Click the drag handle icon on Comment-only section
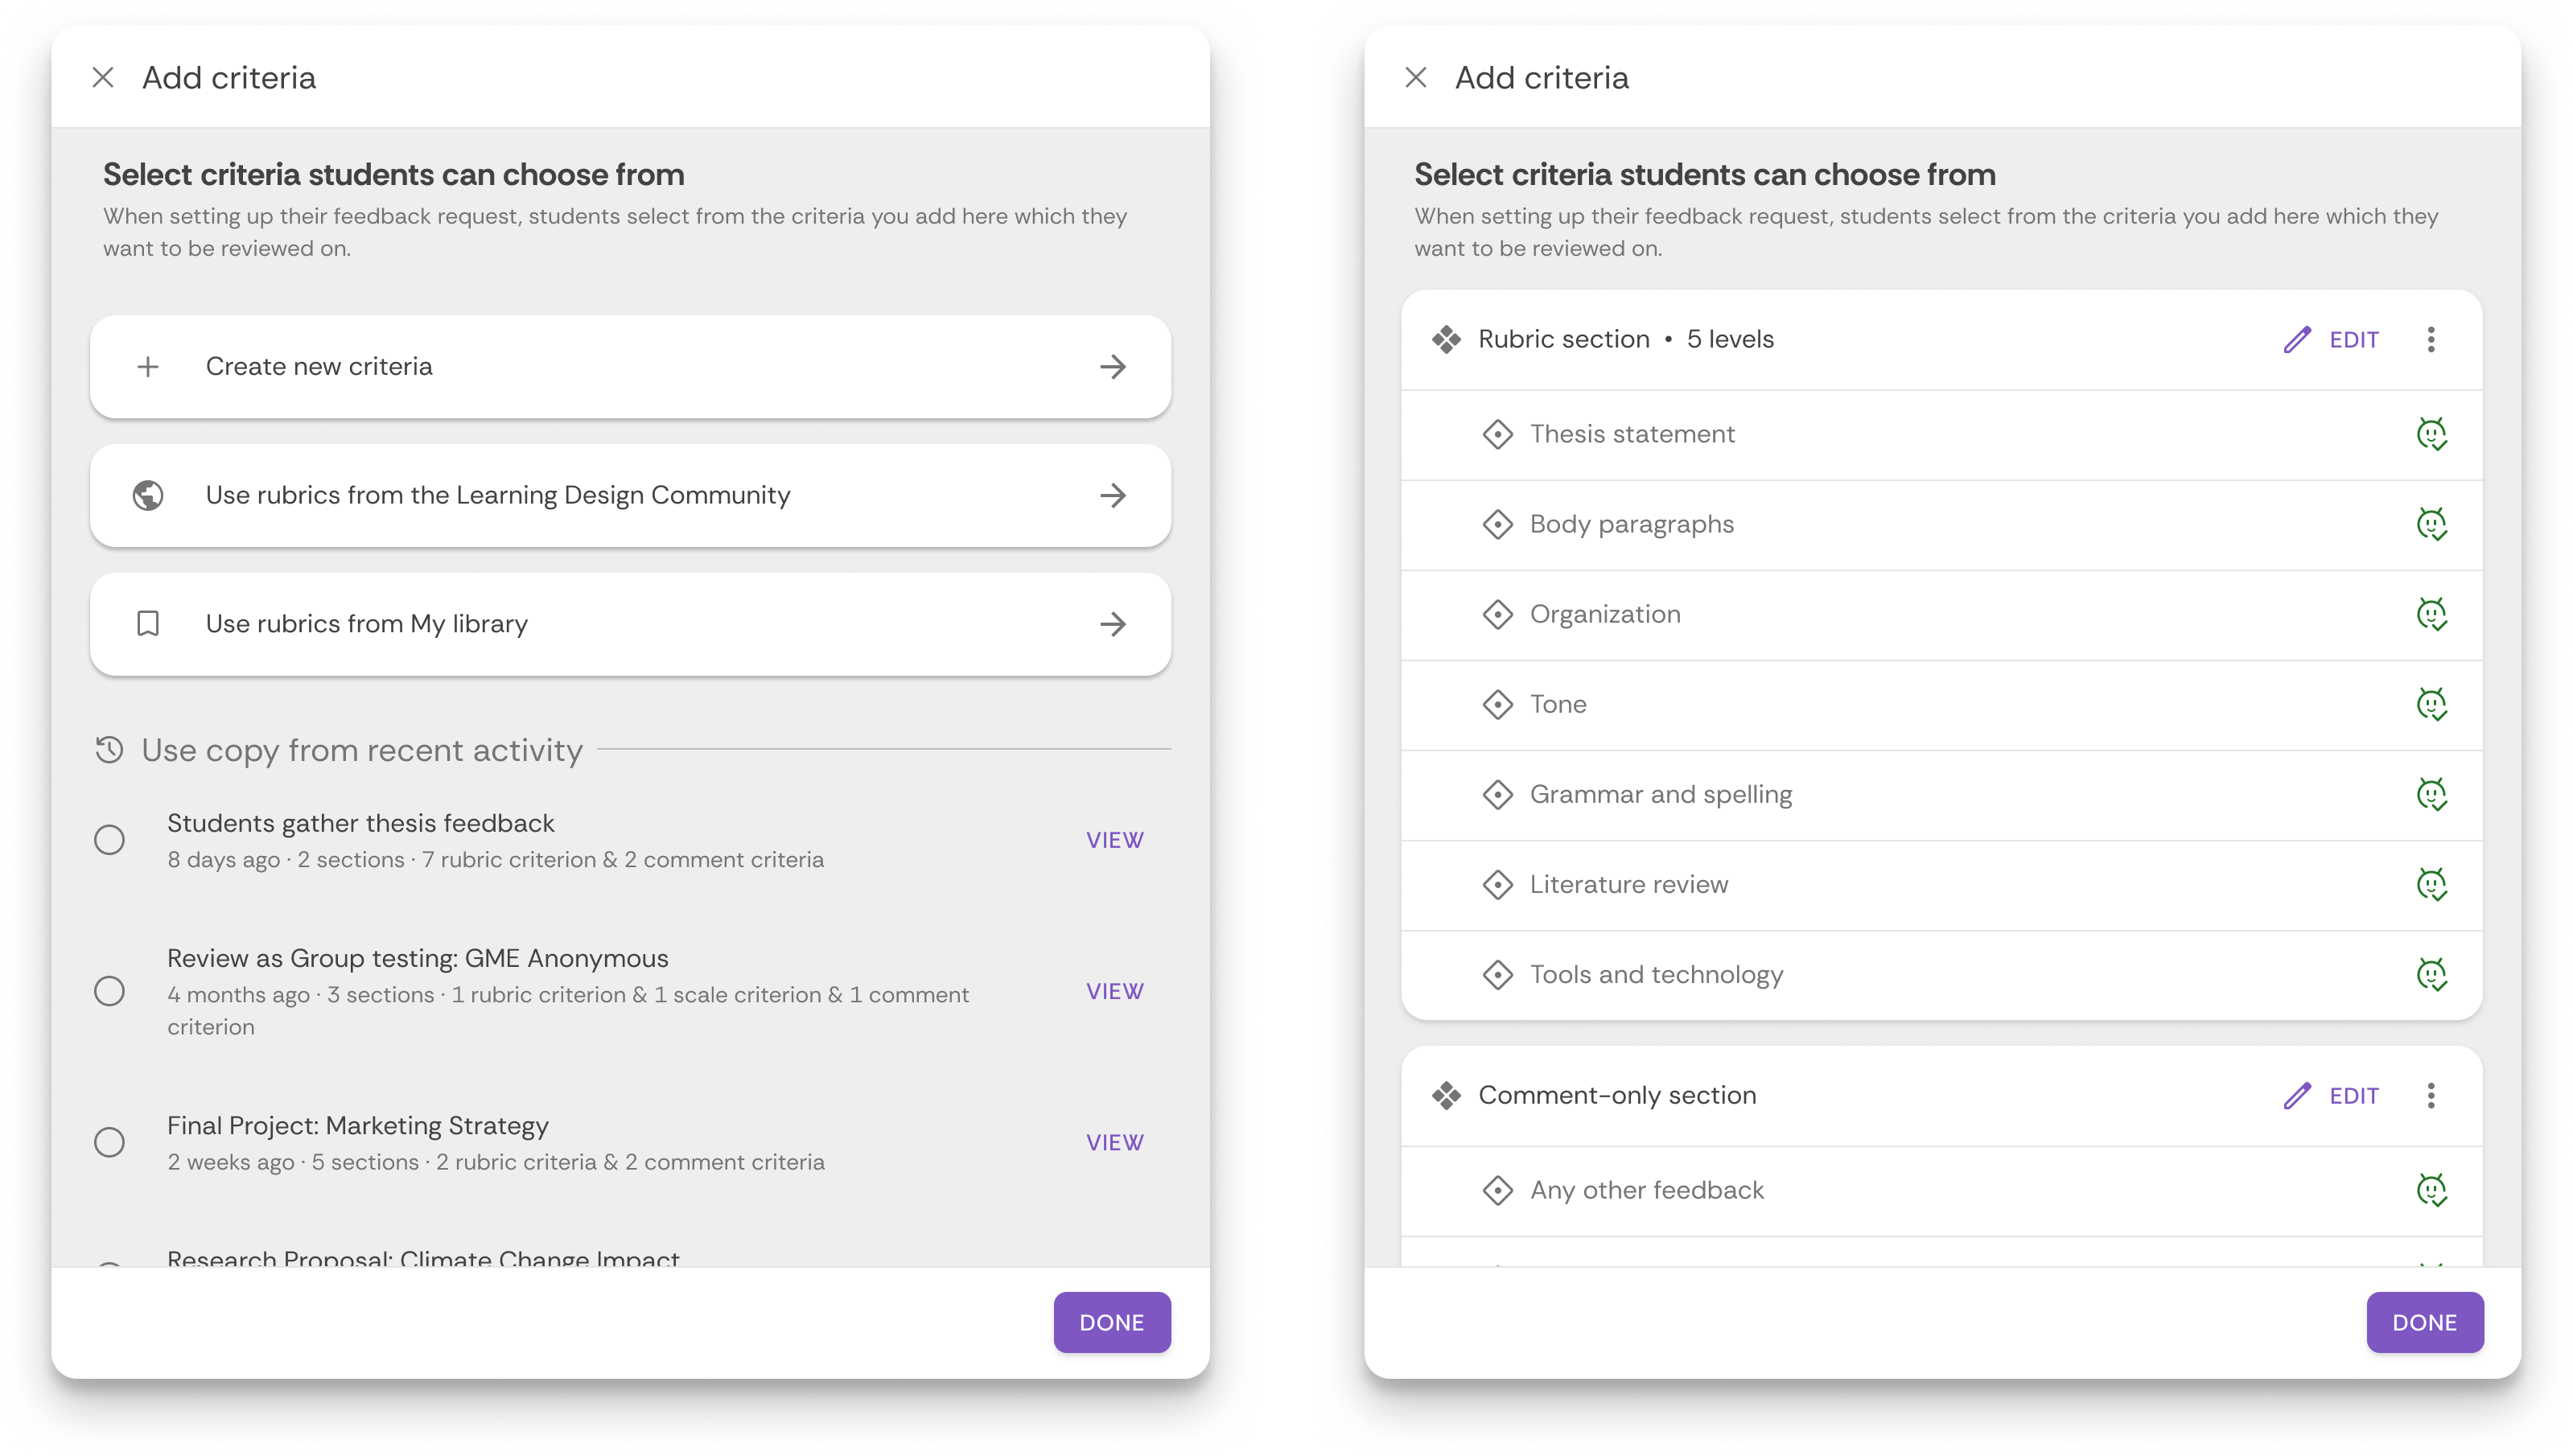 point(1446,1096)
